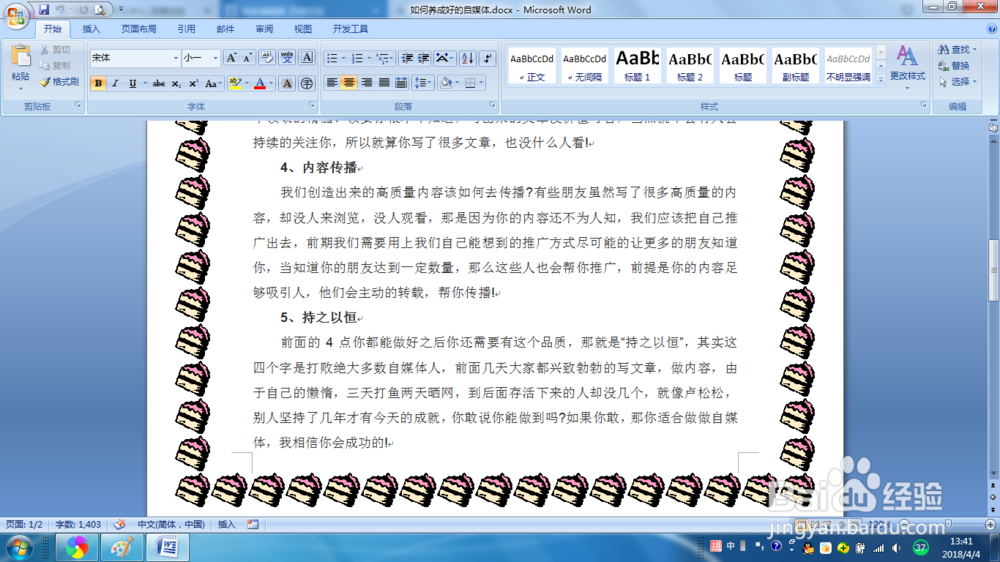
Task: Switch to the Review (审阅) tab
Action: click(x=264, y=29)
